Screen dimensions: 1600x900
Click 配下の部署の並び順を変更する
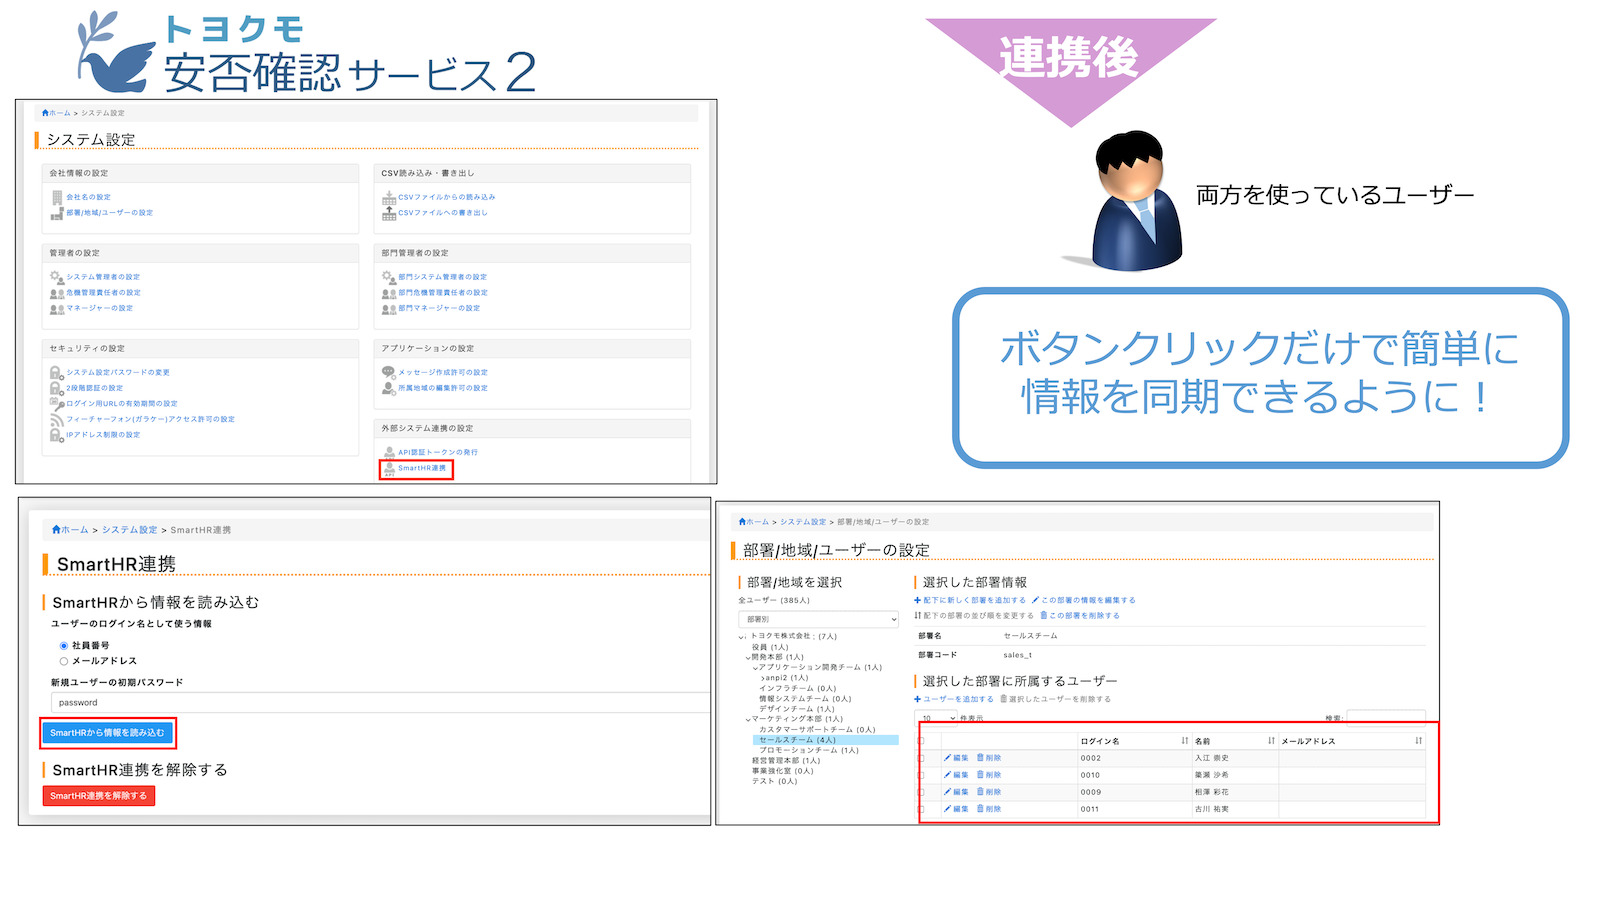point(974,616)
